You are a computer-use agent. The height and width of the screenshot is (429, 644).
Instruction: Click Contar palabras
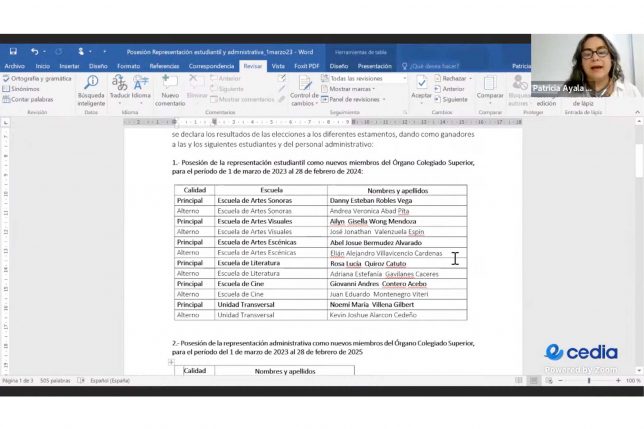(x=34, y=99)
